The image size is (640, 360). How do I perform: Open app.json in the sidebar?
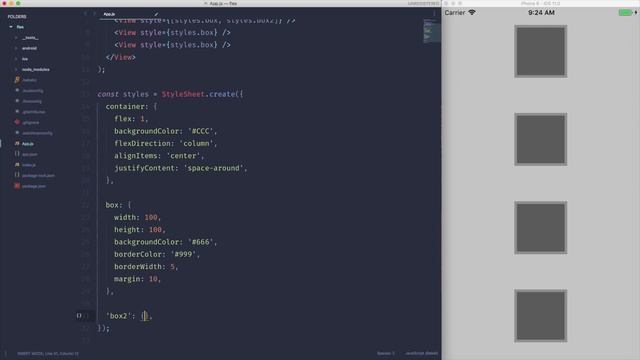click(30, 154)
